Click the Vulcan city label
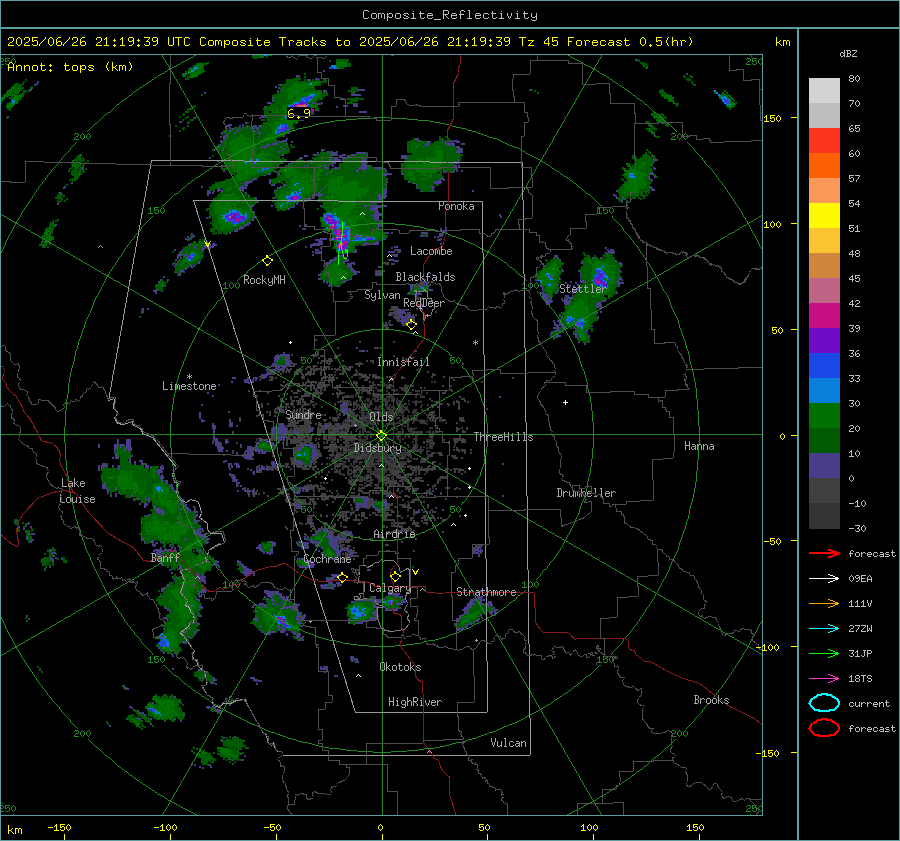The image size is (900, 841). [x=508, y=743]
